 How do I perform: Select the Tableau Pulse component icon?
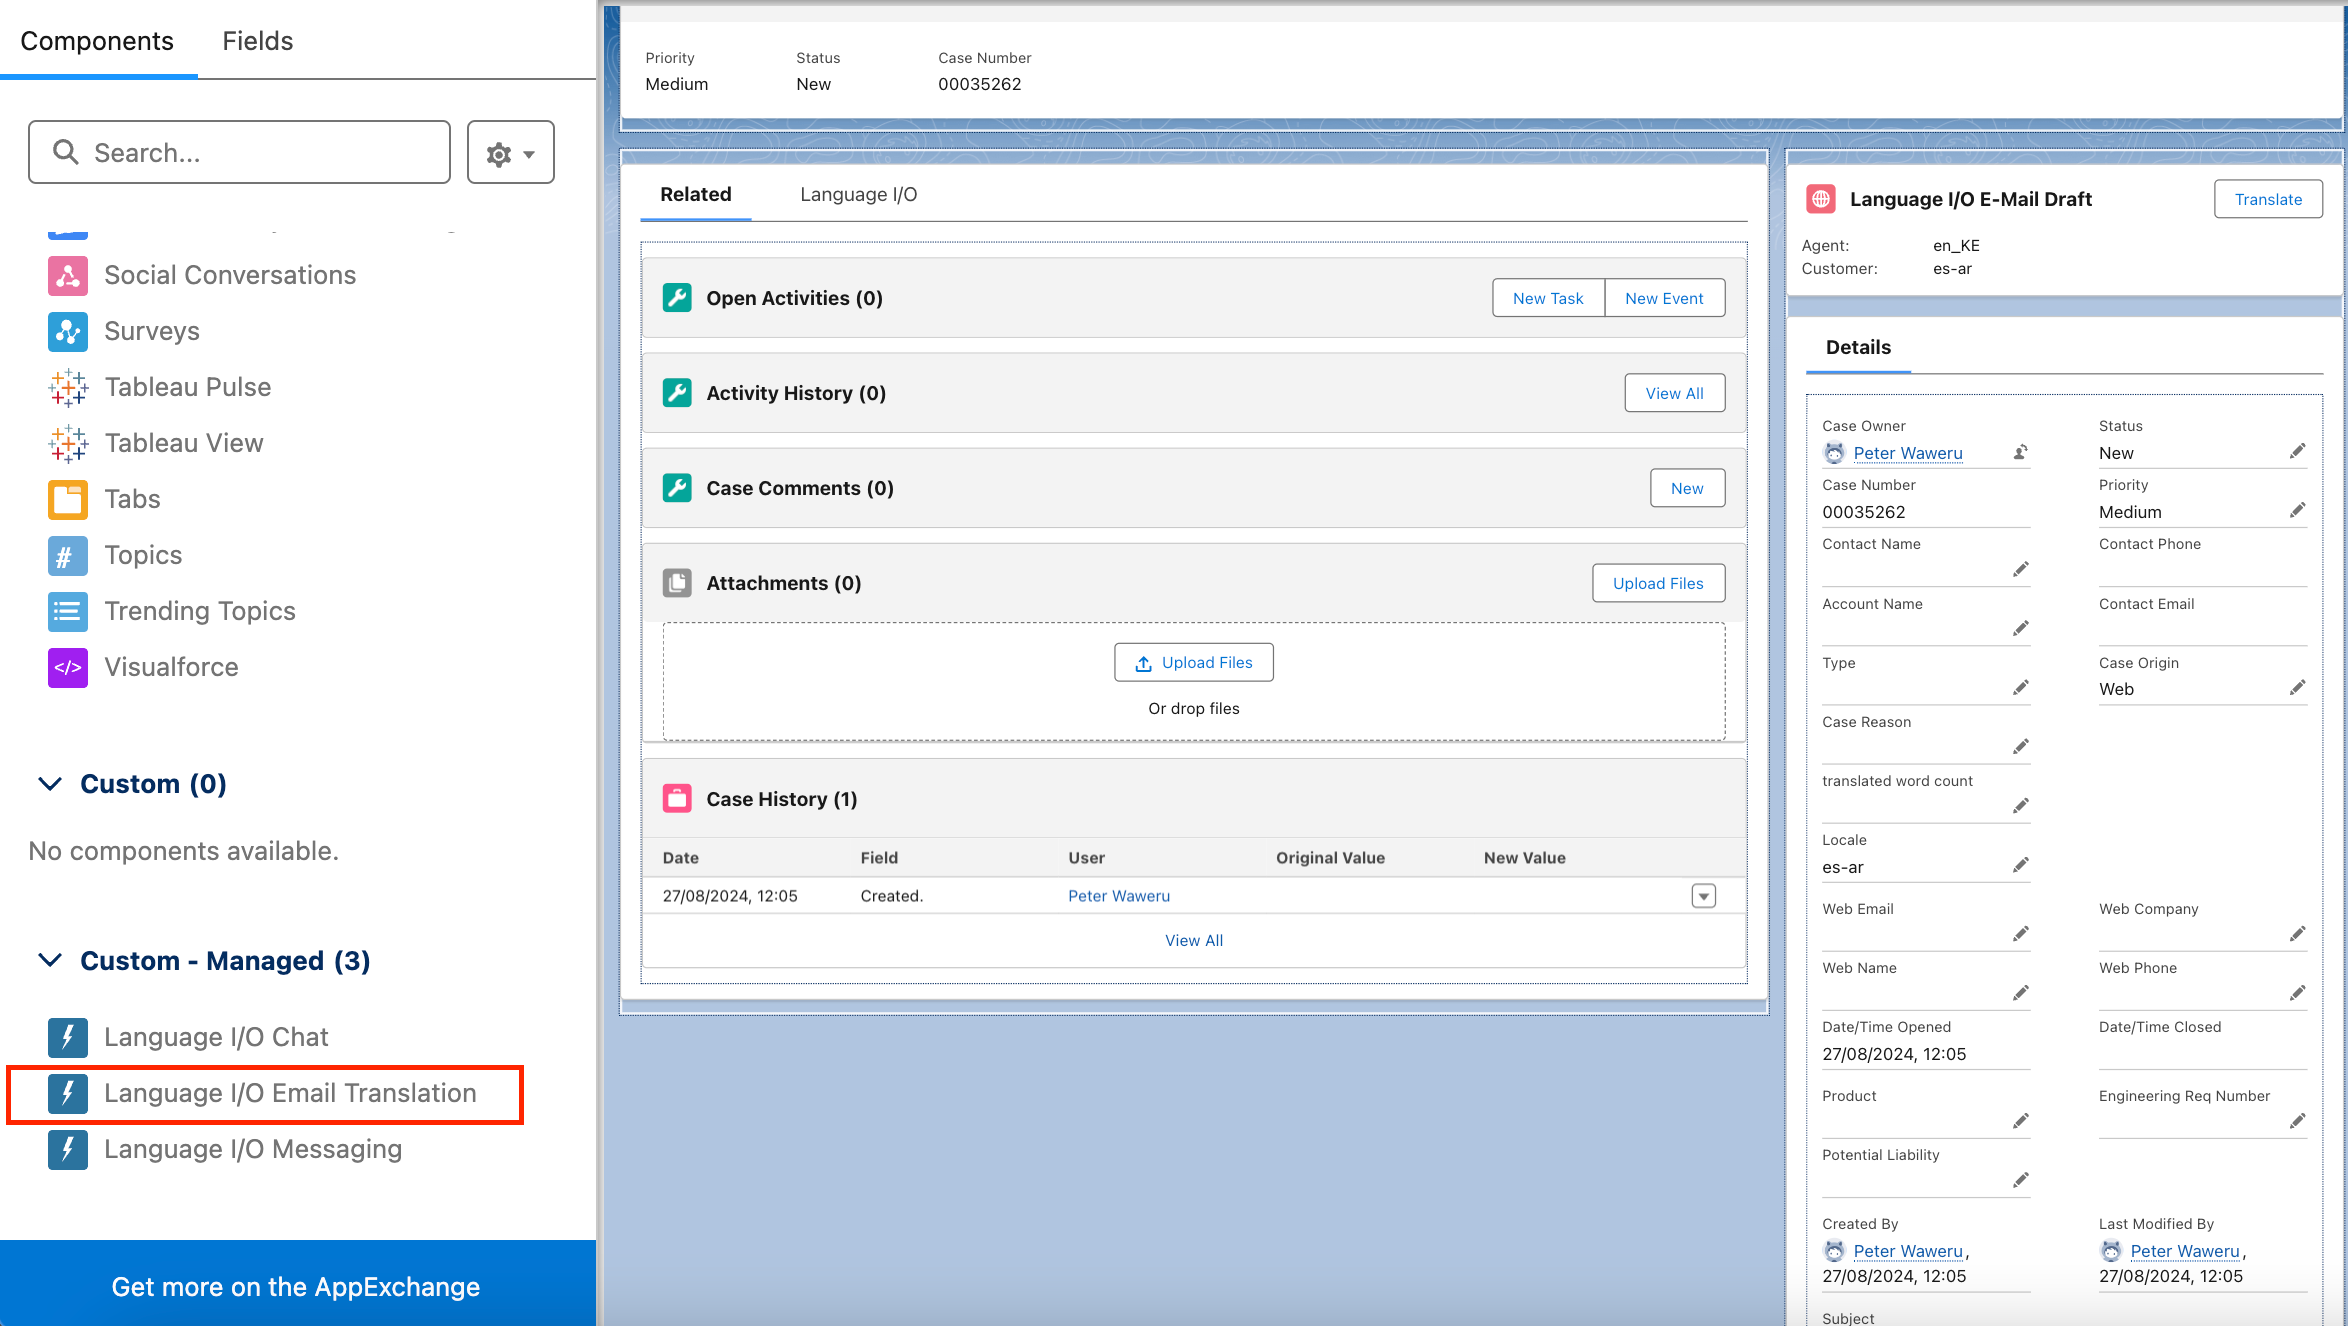point(67,387)
